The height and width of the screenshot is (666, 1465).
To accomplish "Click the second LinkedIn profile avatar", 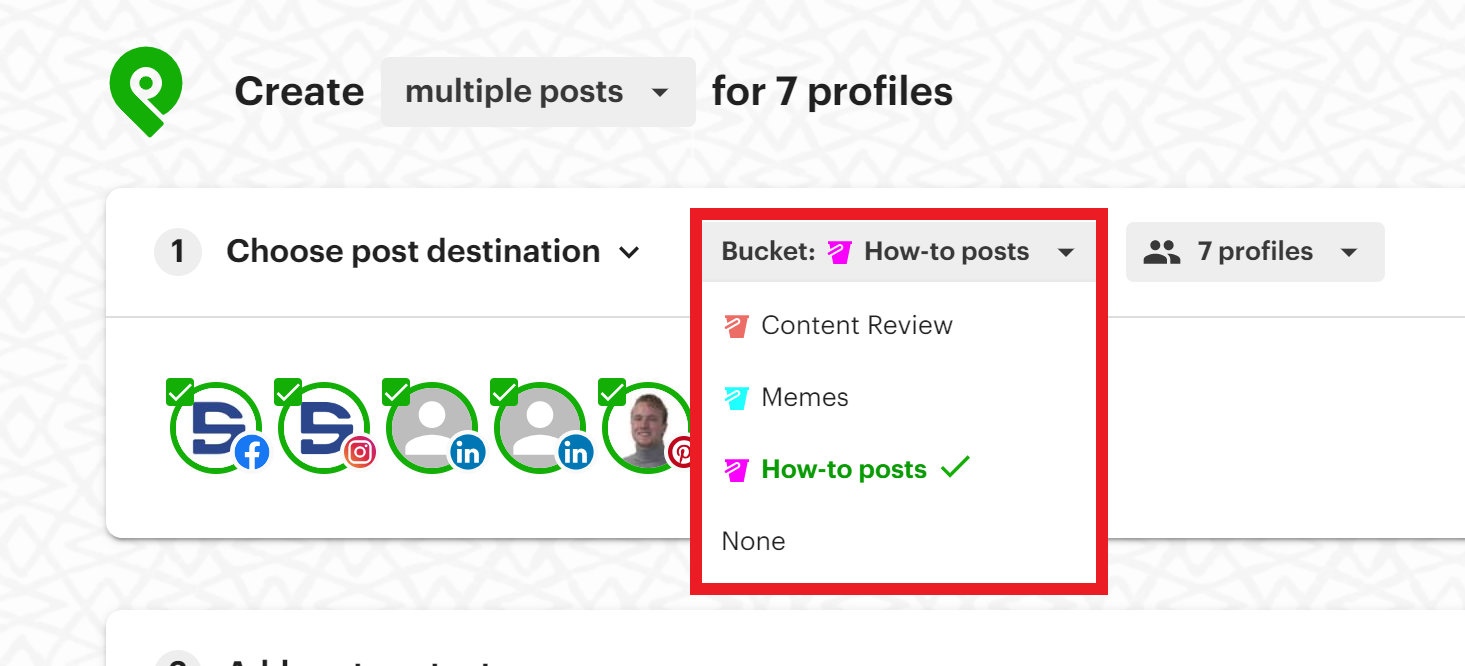I will [x=542, y=425].
